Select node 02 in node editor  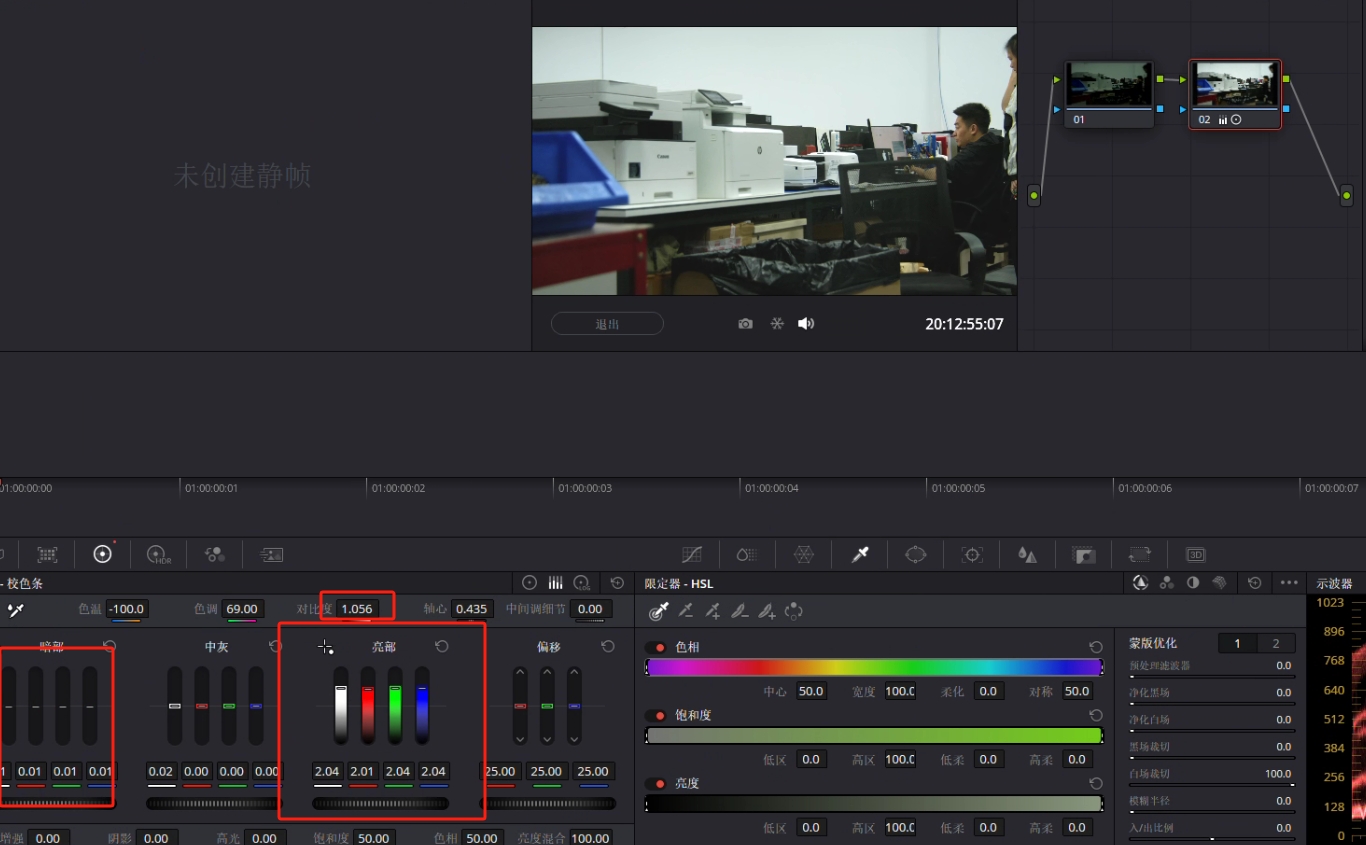1235,94
